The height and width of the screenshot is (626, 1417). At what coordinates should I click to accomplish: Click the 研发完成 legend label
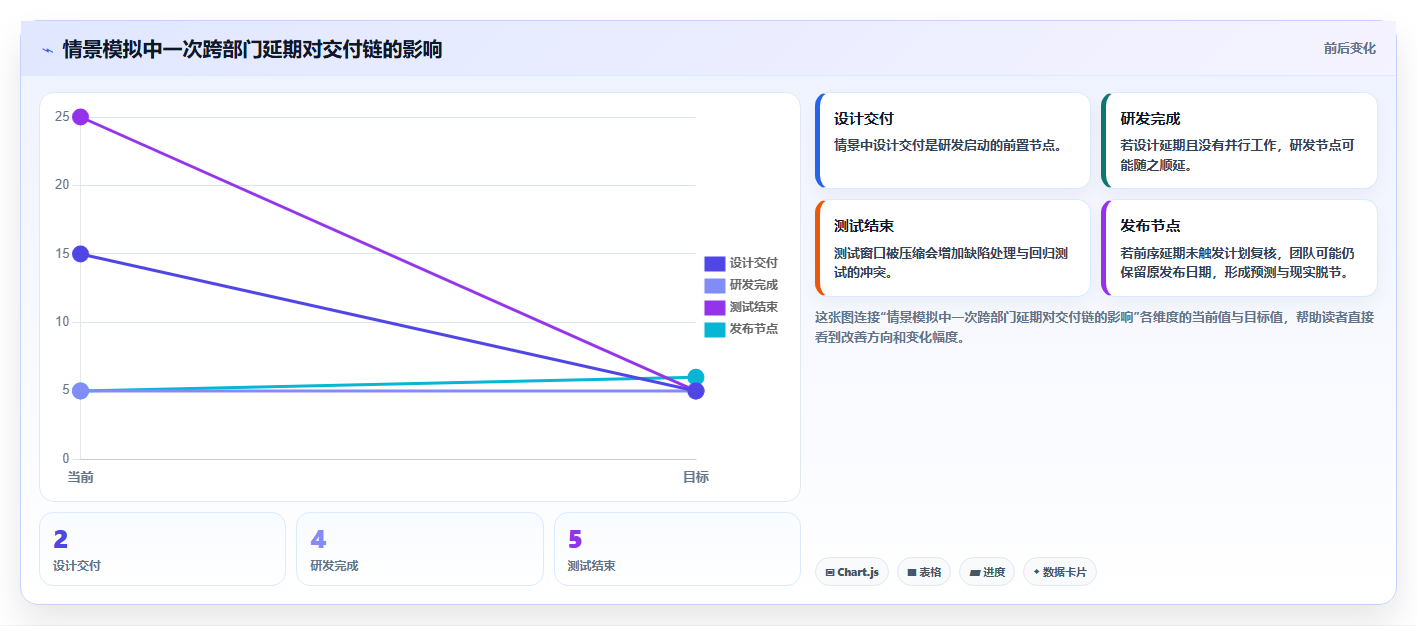[753, 285]
